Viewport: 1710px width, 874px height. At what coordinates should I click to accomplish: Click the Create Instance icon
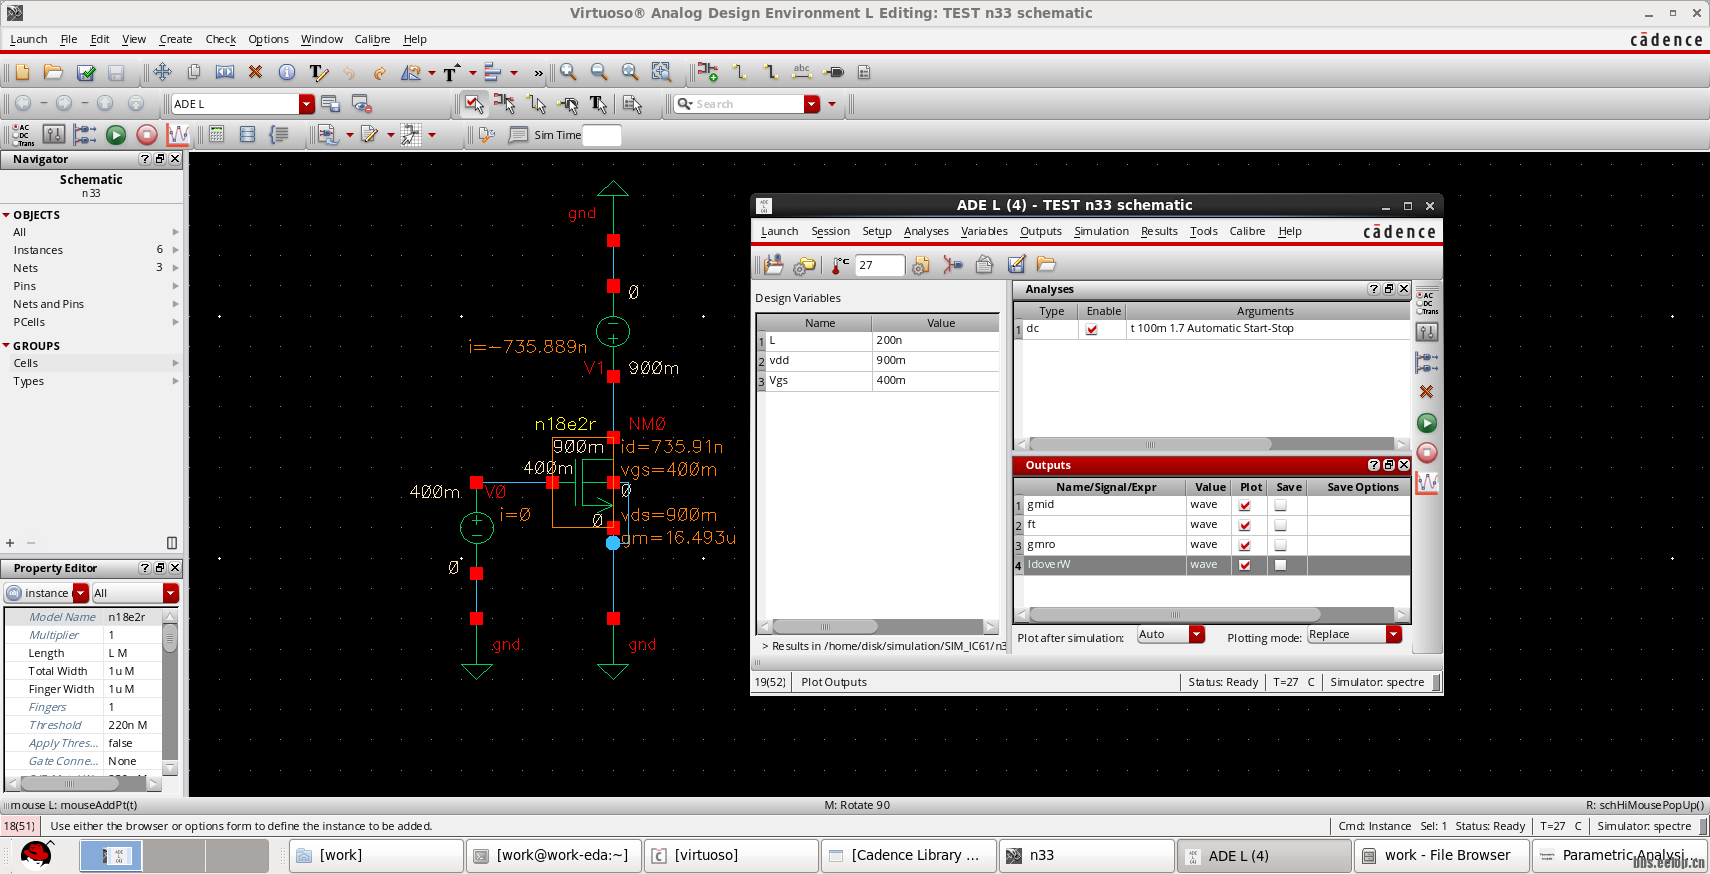coord(708,72)
